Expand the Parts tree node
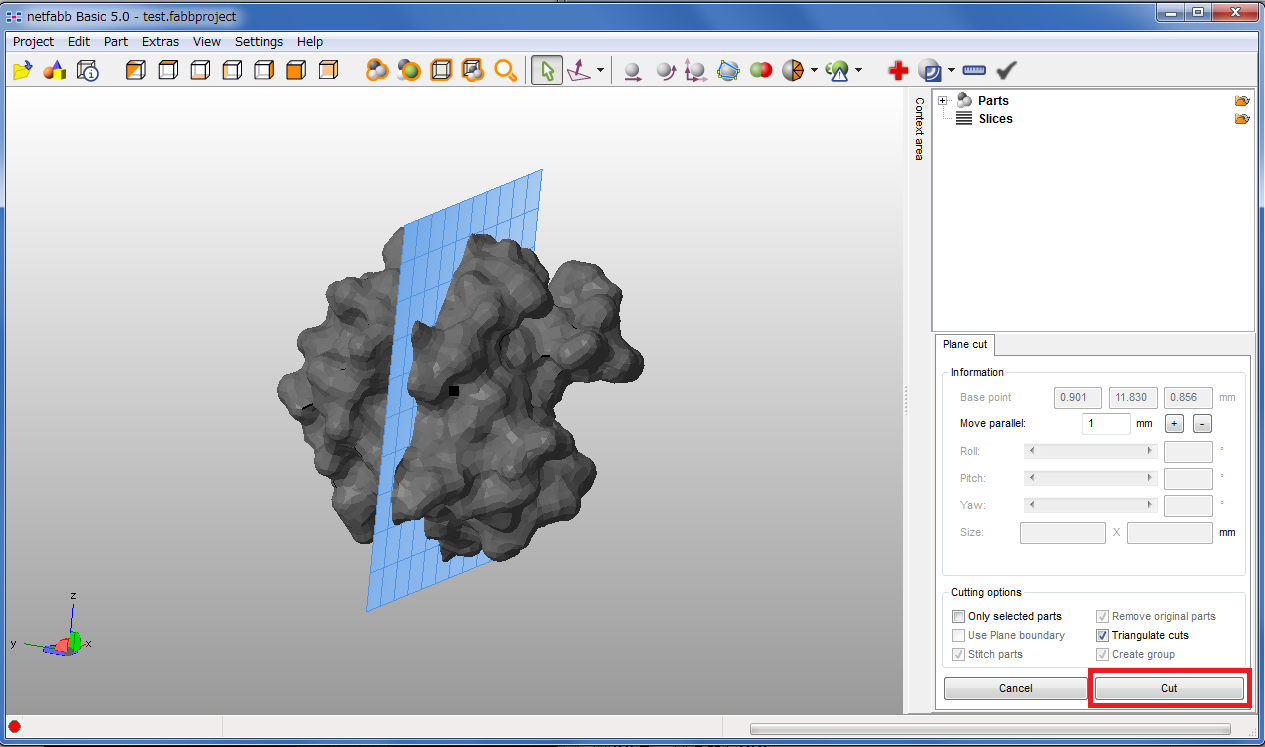1265x747 pixels. [x=942, y=100]
